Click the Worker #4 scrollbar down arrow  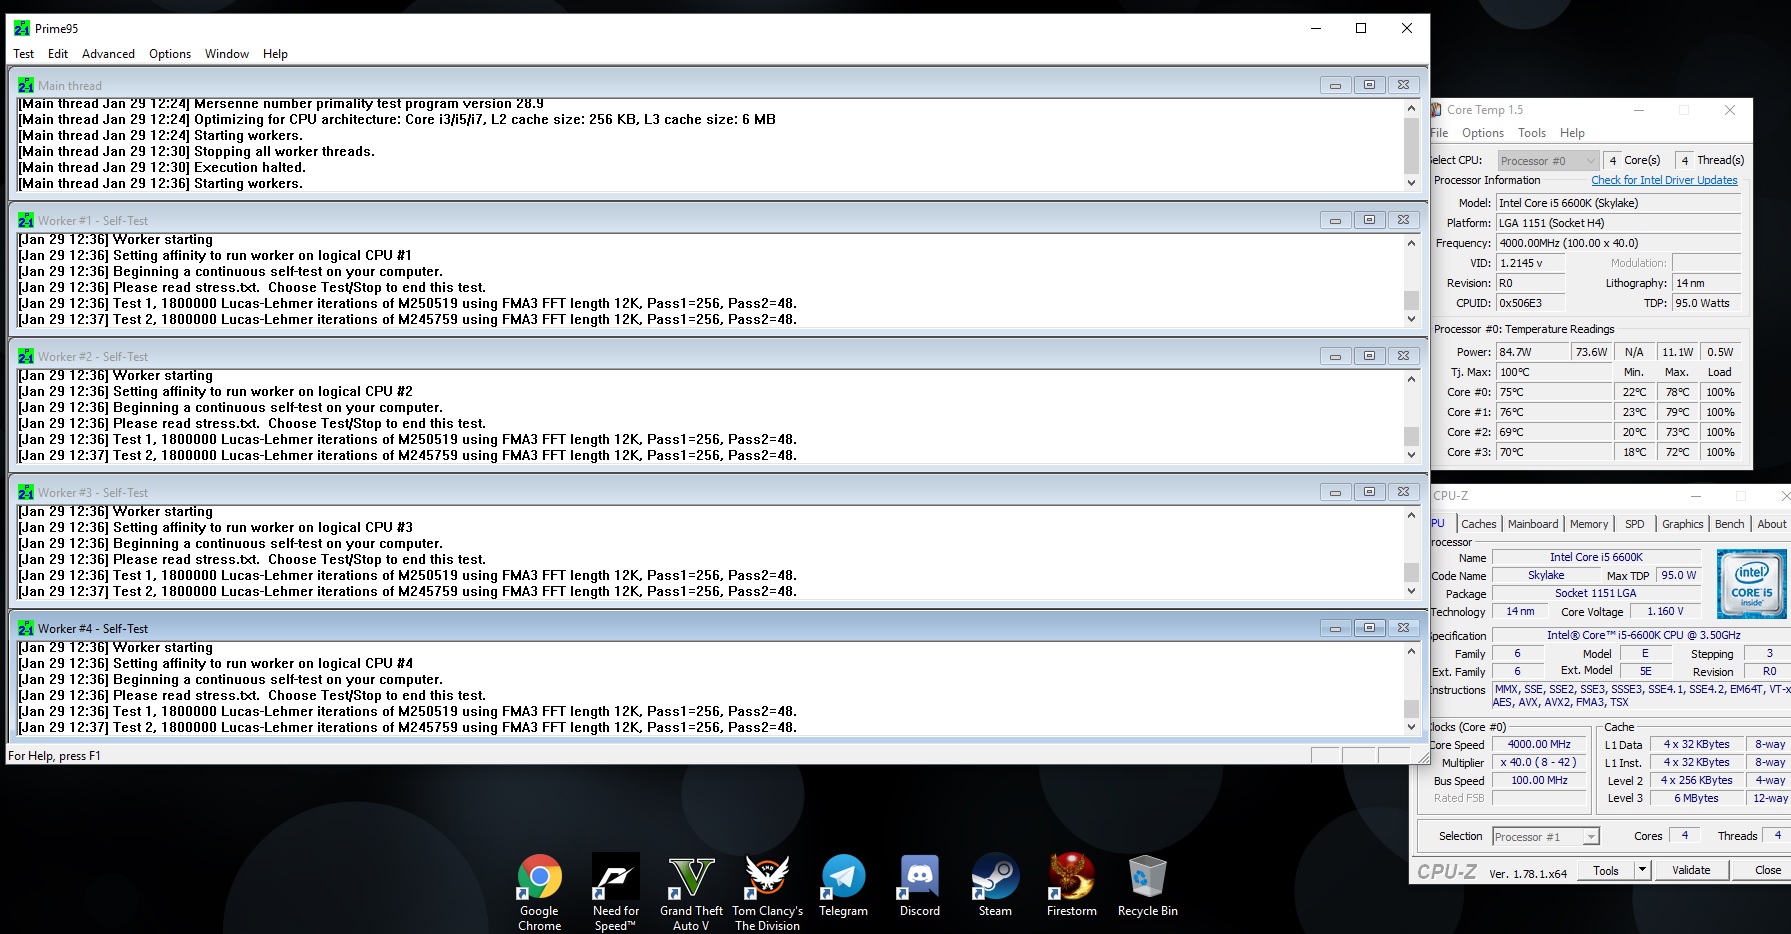coord(1411,727)
